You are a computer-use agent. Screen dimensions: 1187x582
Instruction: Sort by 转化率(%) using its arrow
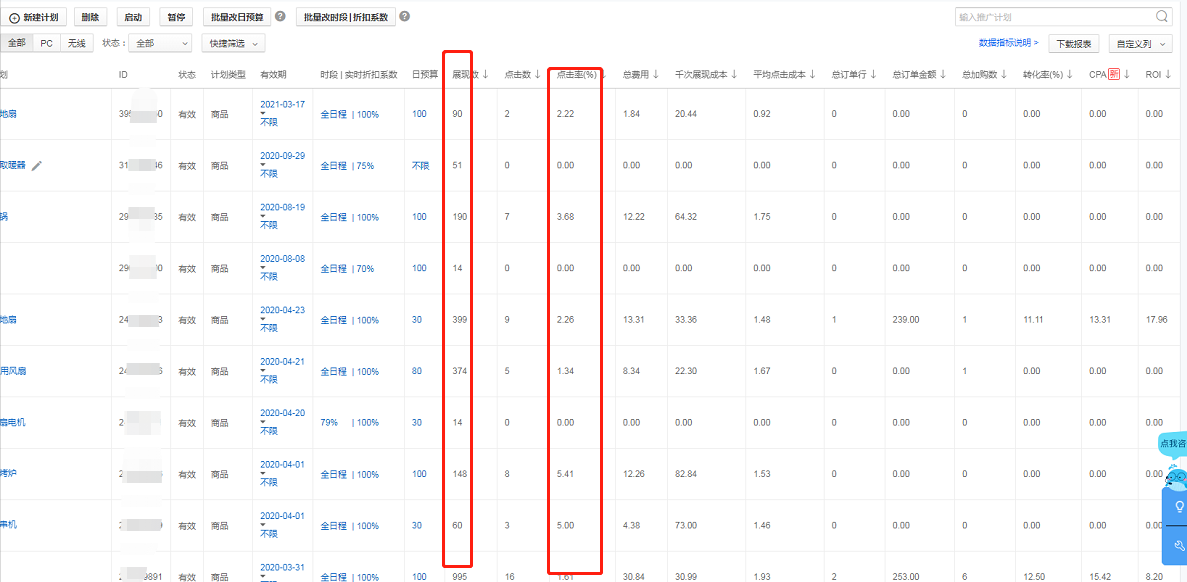(1070, 74)
